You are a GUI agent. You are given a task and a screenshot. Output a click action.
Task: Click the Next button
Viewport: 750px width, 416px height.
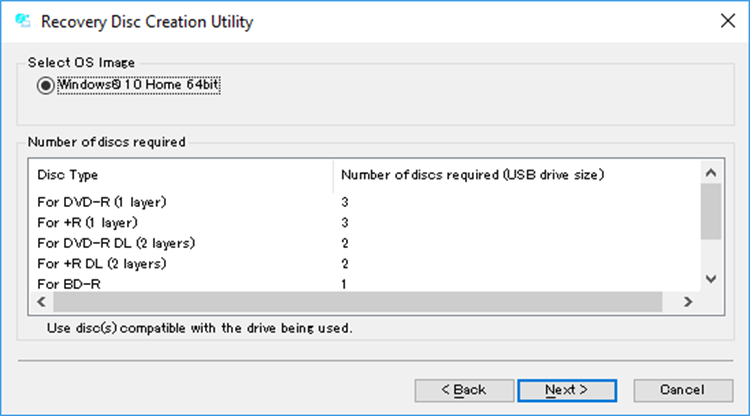(x=567, y=389)
